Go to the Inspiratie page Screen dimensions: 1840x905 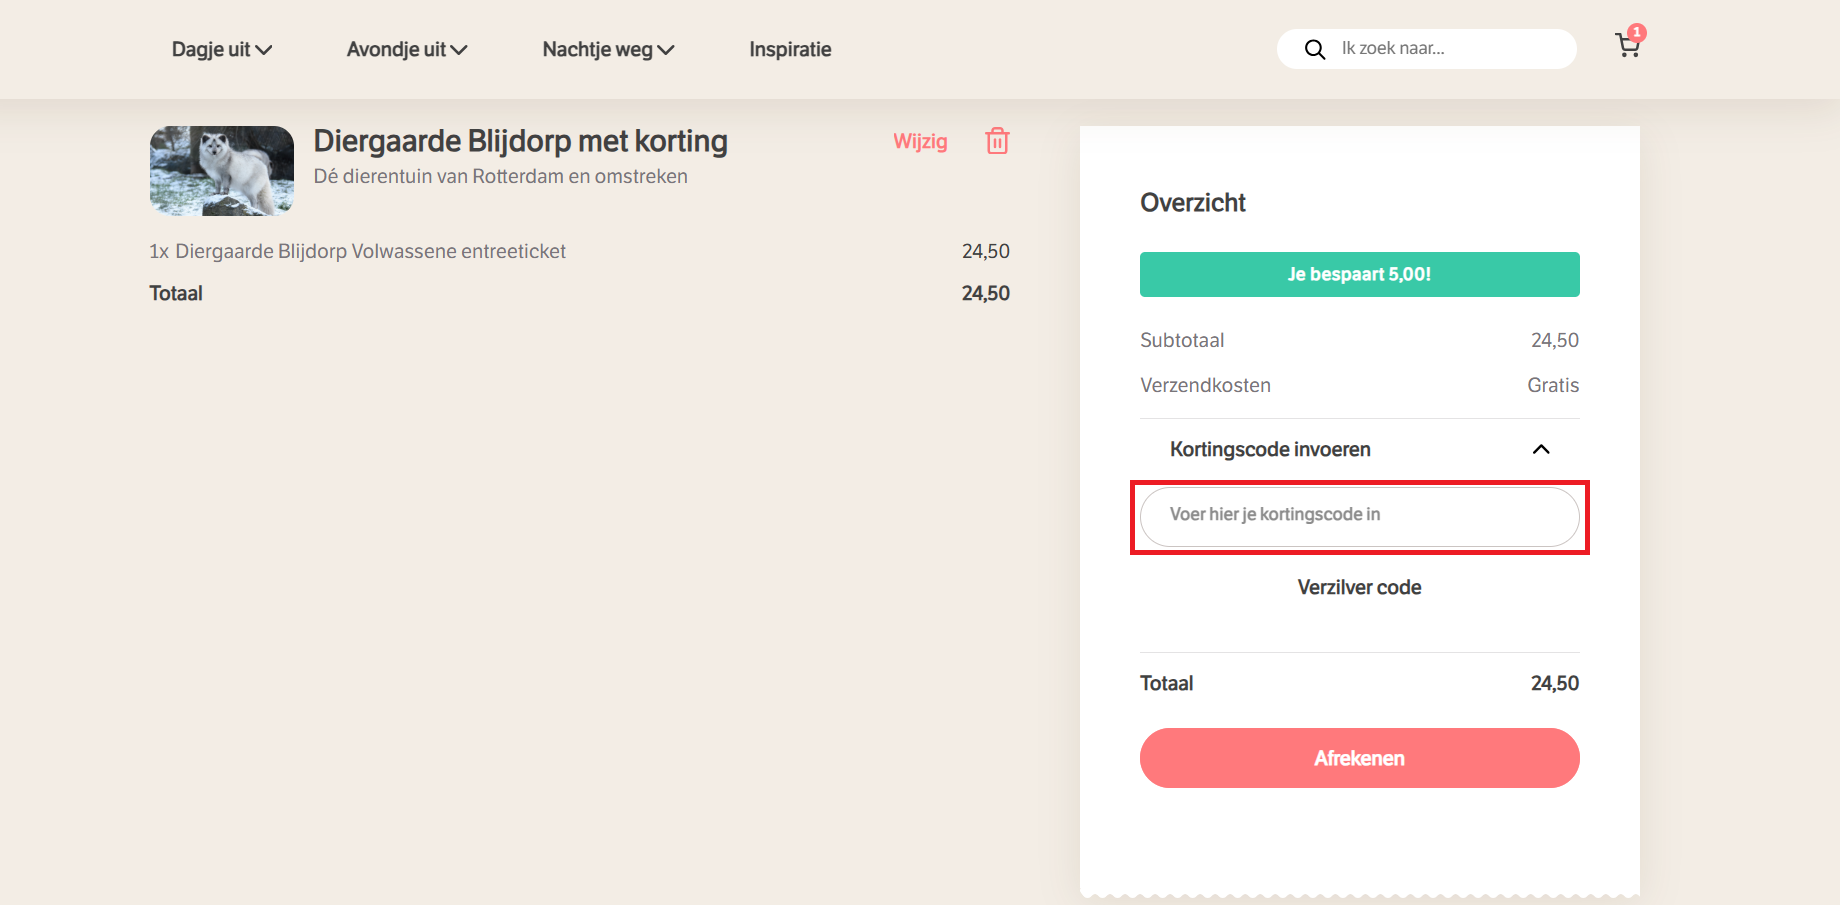[790, 49]
